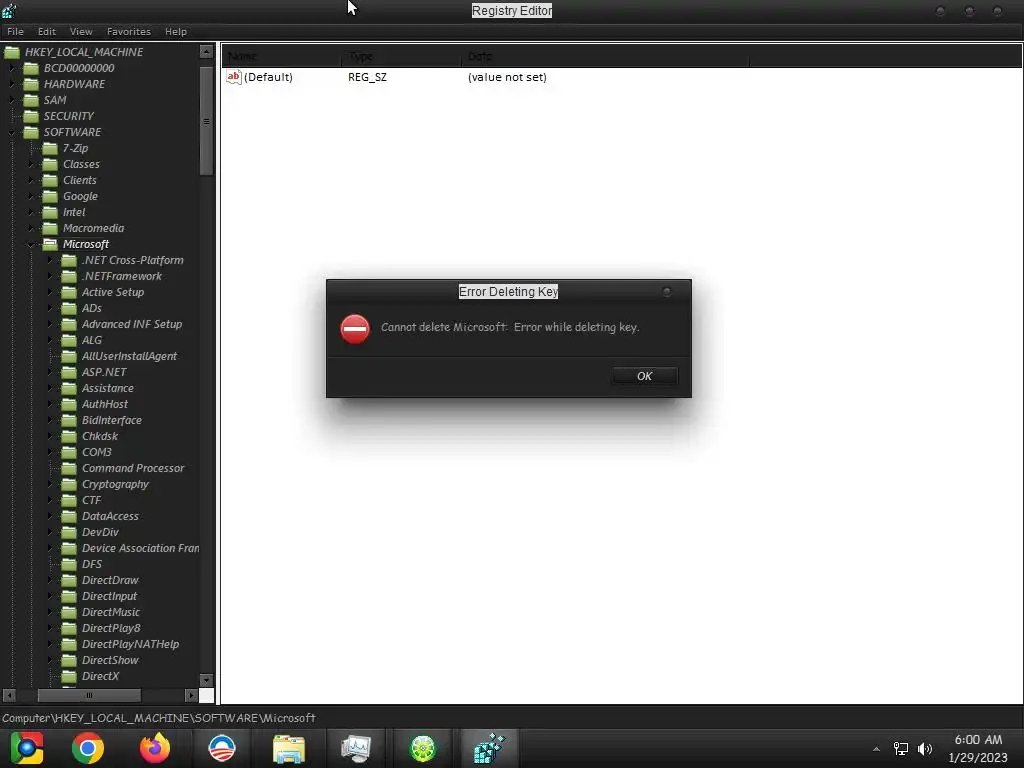
Task: Select the DataAccess key
Action: point(110,516)
